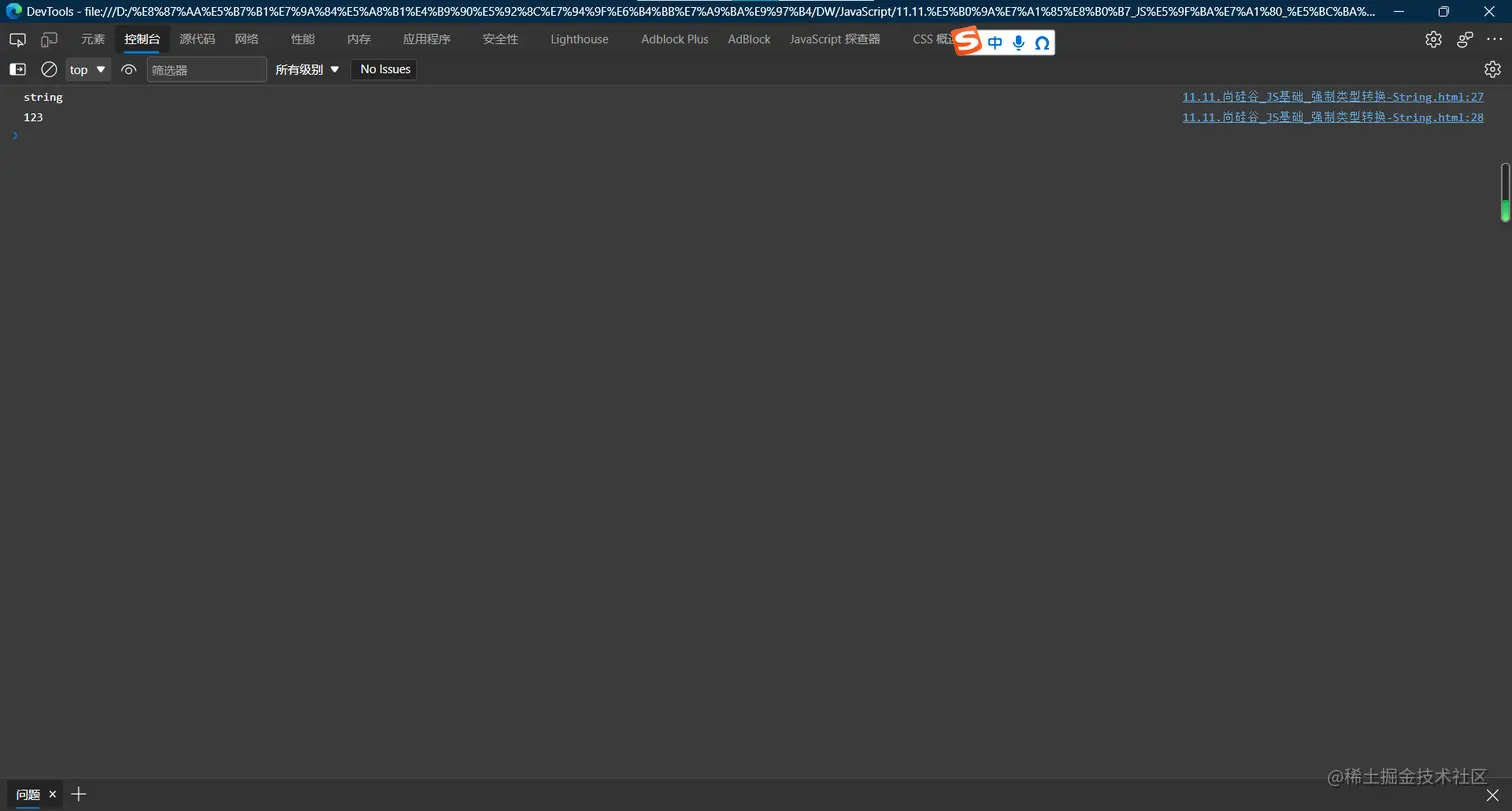
Task: Focus the 筛选器 filter input
Action: pyautogui.click(x=207, y=69)
